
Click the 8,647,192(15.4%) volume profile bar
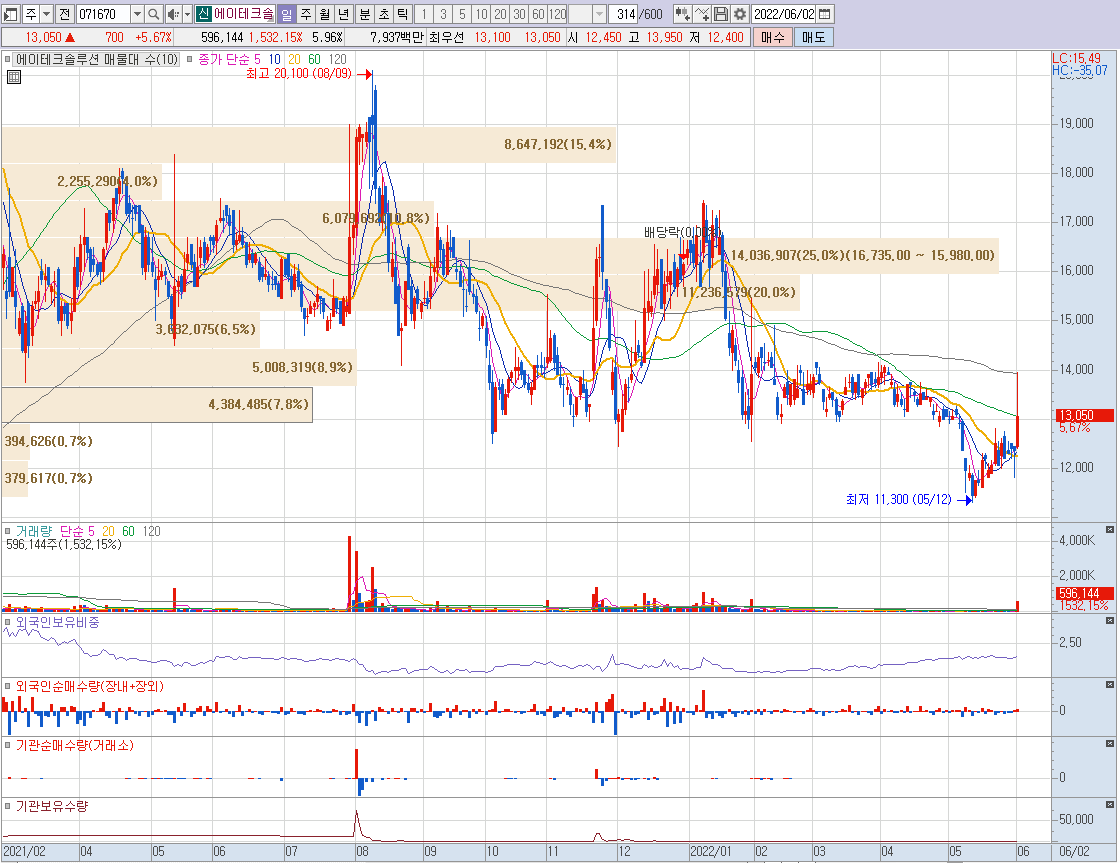click(x=309, y=144)
